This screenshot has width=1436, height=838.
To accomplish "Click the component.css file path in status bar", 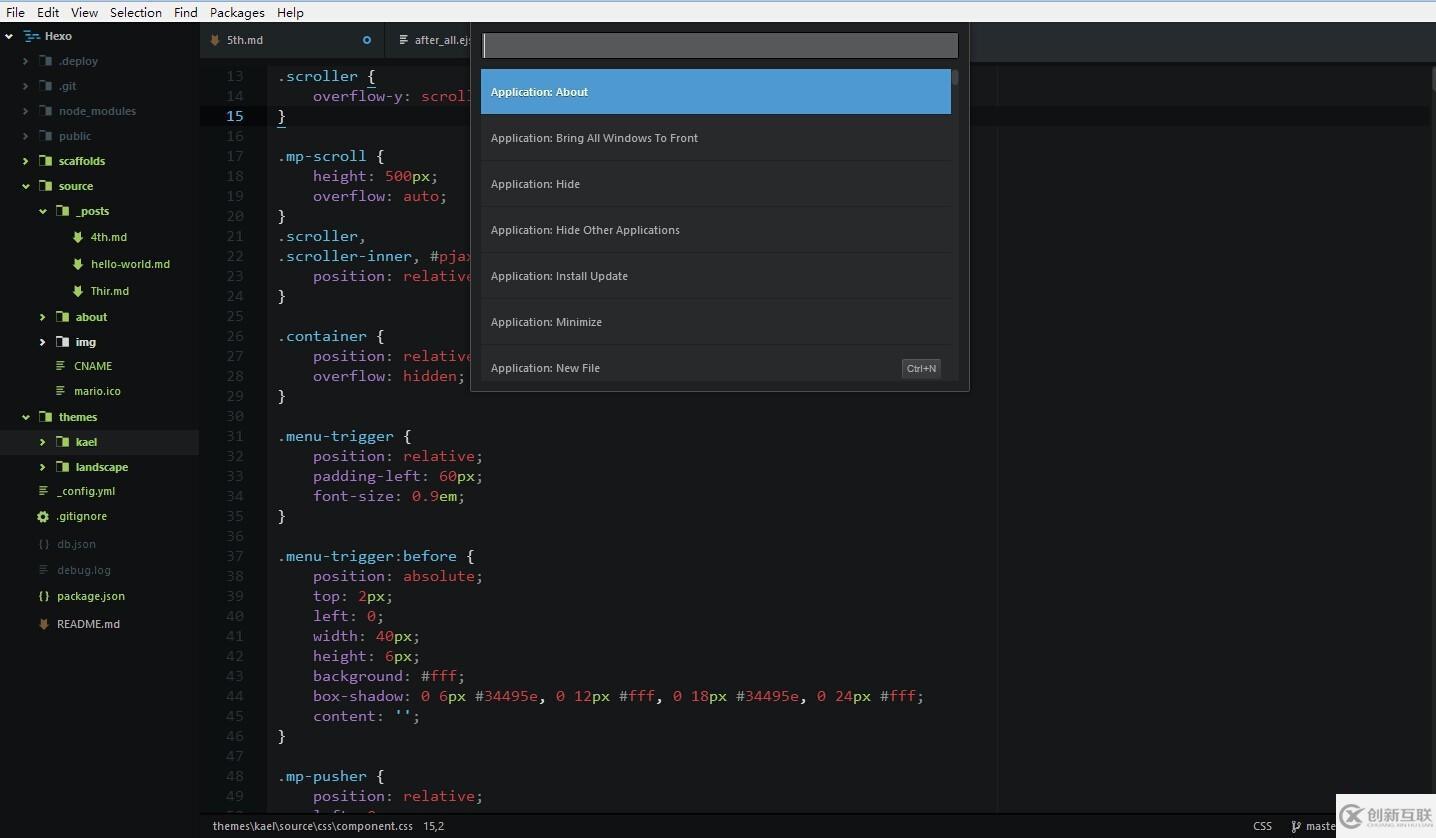I will click(x=313, y=826).
